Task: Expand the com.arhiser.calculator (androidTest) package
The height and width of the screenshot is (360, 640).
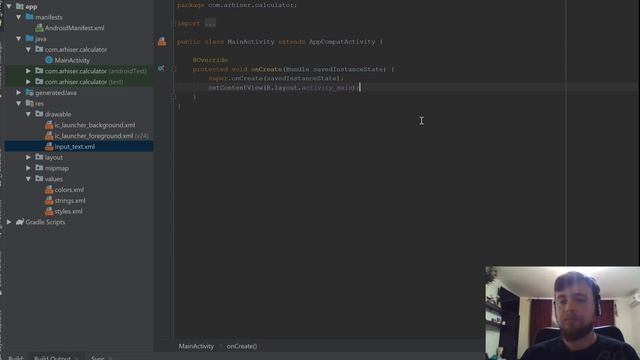Action: coord(28,71)
